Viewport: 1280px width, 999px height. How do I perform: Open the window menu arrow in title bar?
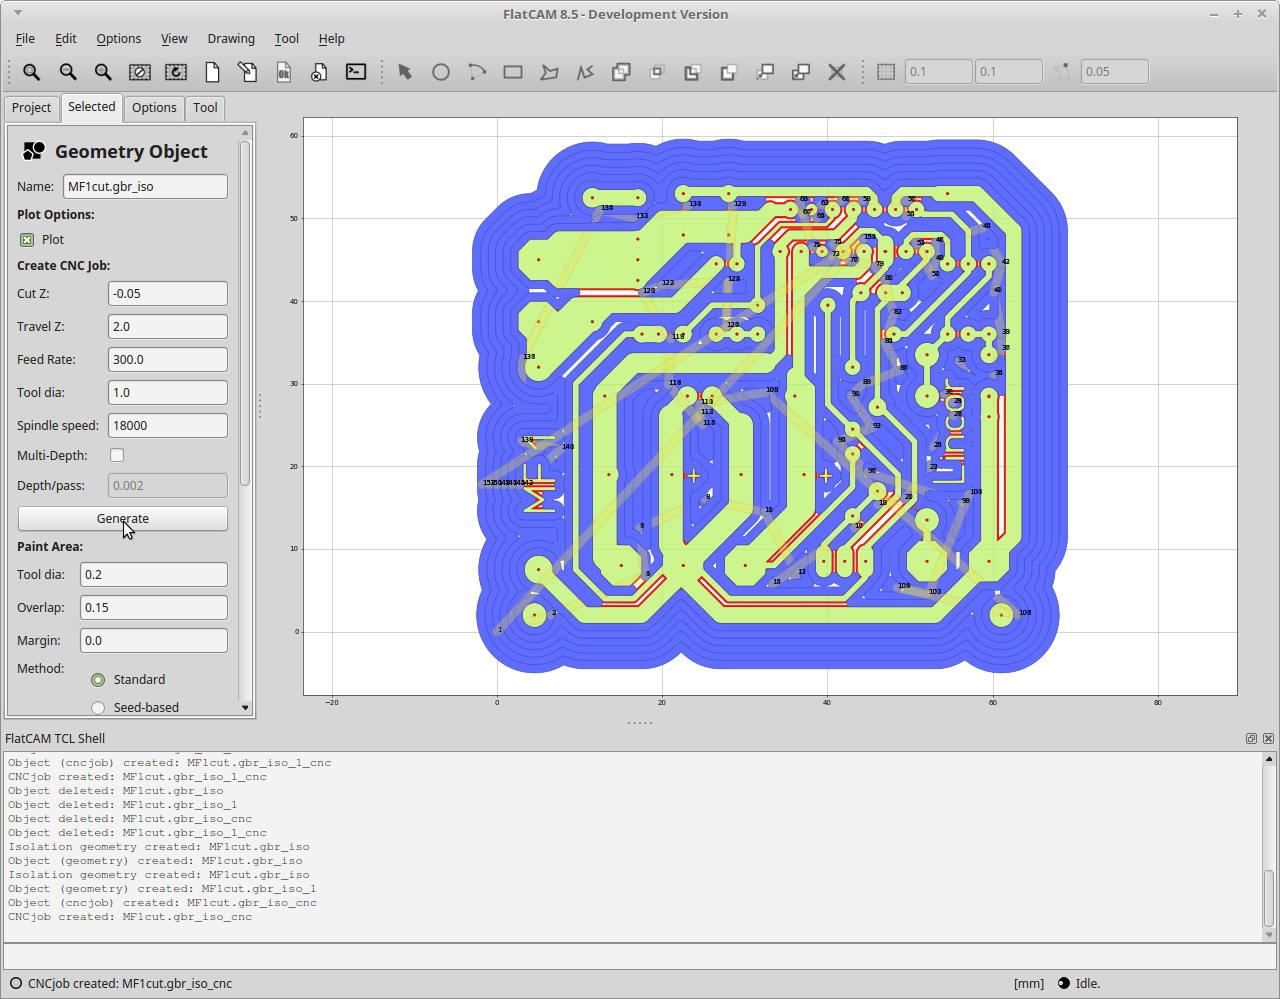[x=17, y=14]
